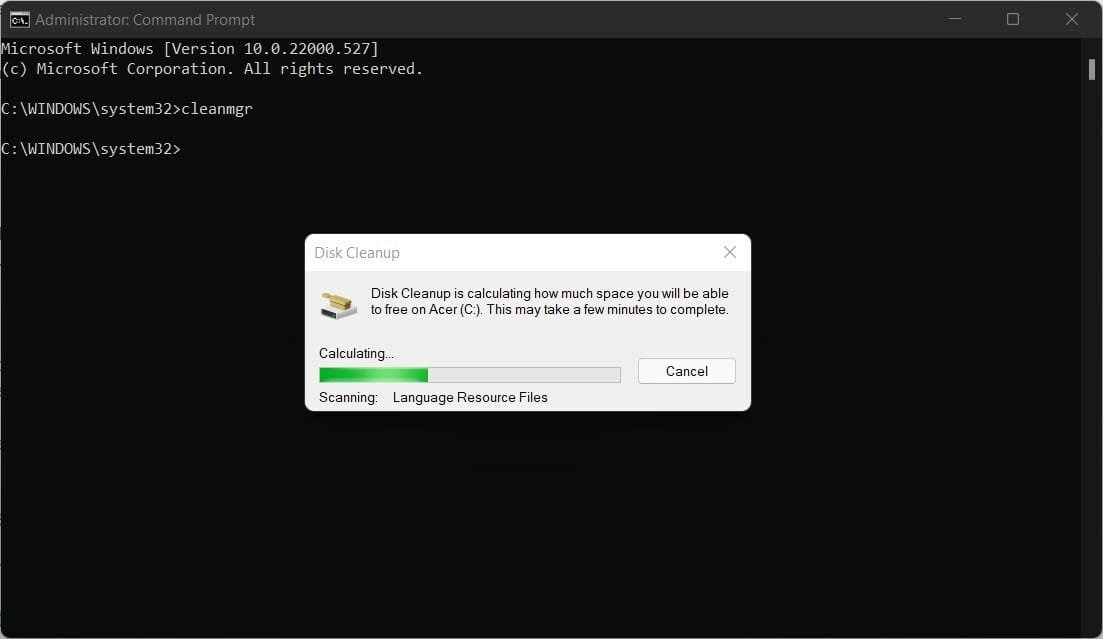1103x639 pixels.
Task: Click the Microsoft Windows version line
Action: point(190,49)
